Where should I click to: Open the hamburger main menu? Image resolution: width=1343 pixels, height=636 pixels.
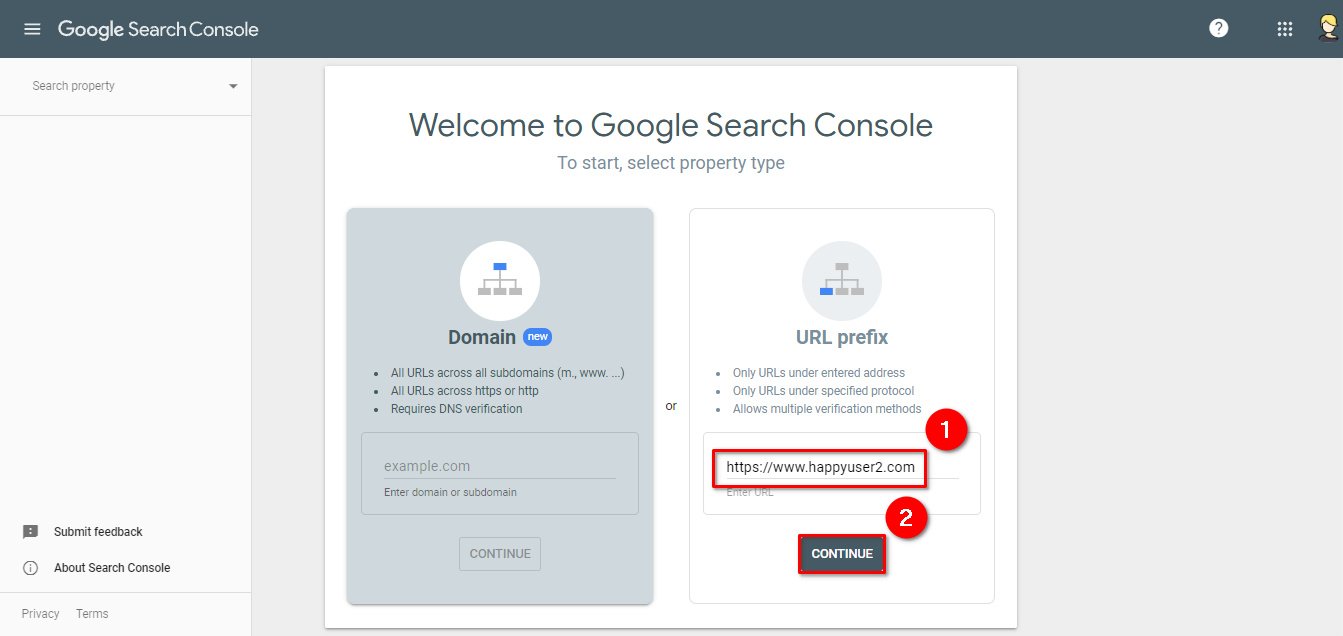coord(32,29)
